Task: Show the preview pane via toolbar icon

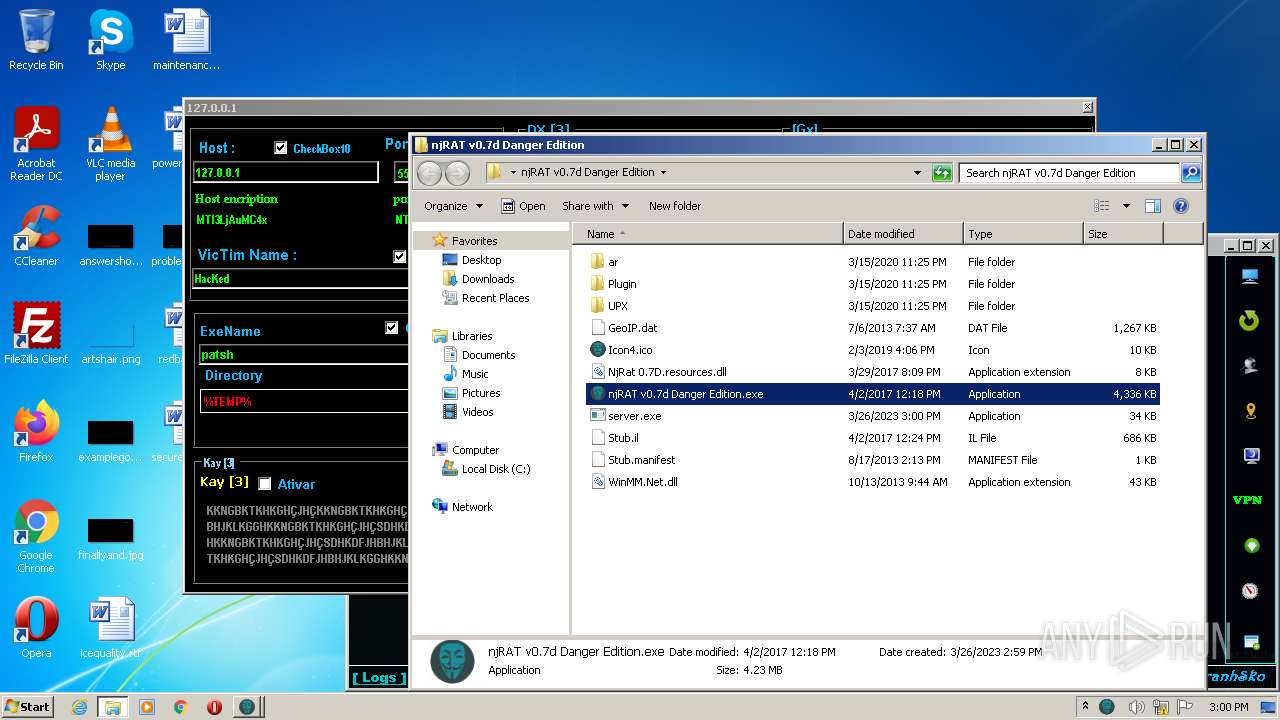Action: (1152, 206)
